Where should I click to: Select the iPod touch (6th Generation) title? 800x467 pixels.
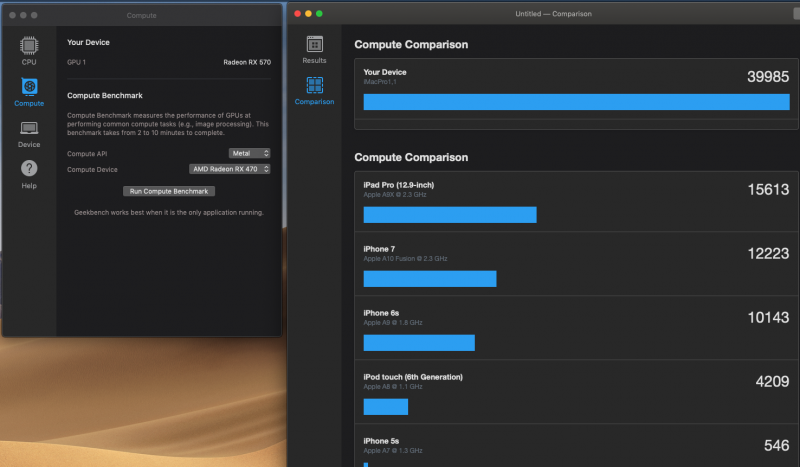[413, 377]
